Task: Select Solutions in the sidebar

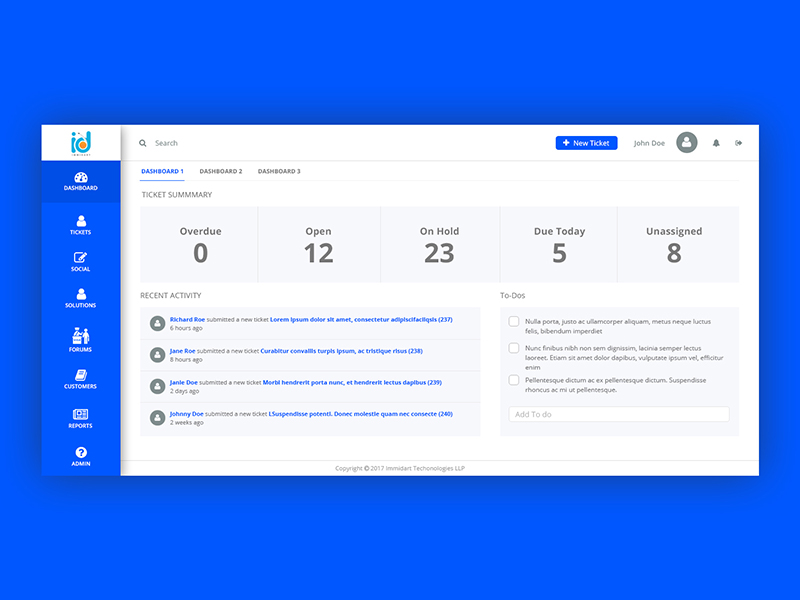Action: click(x=81, y=295)
